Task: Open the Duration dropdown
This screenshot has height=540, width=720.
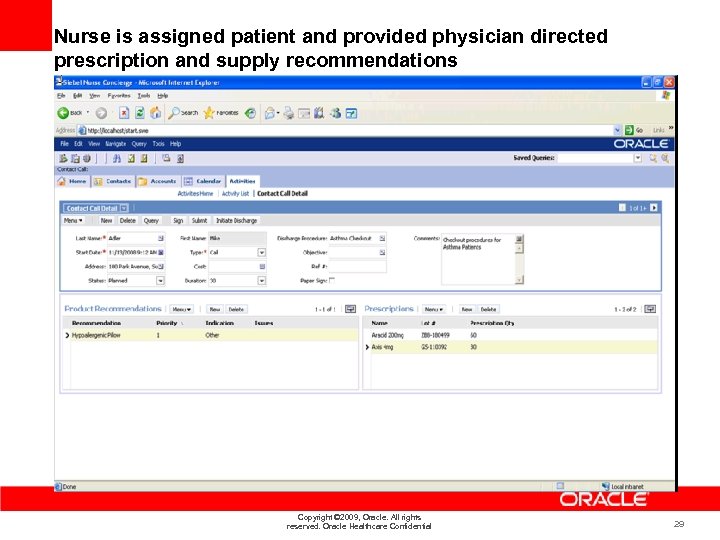Action: pos(261,281)
